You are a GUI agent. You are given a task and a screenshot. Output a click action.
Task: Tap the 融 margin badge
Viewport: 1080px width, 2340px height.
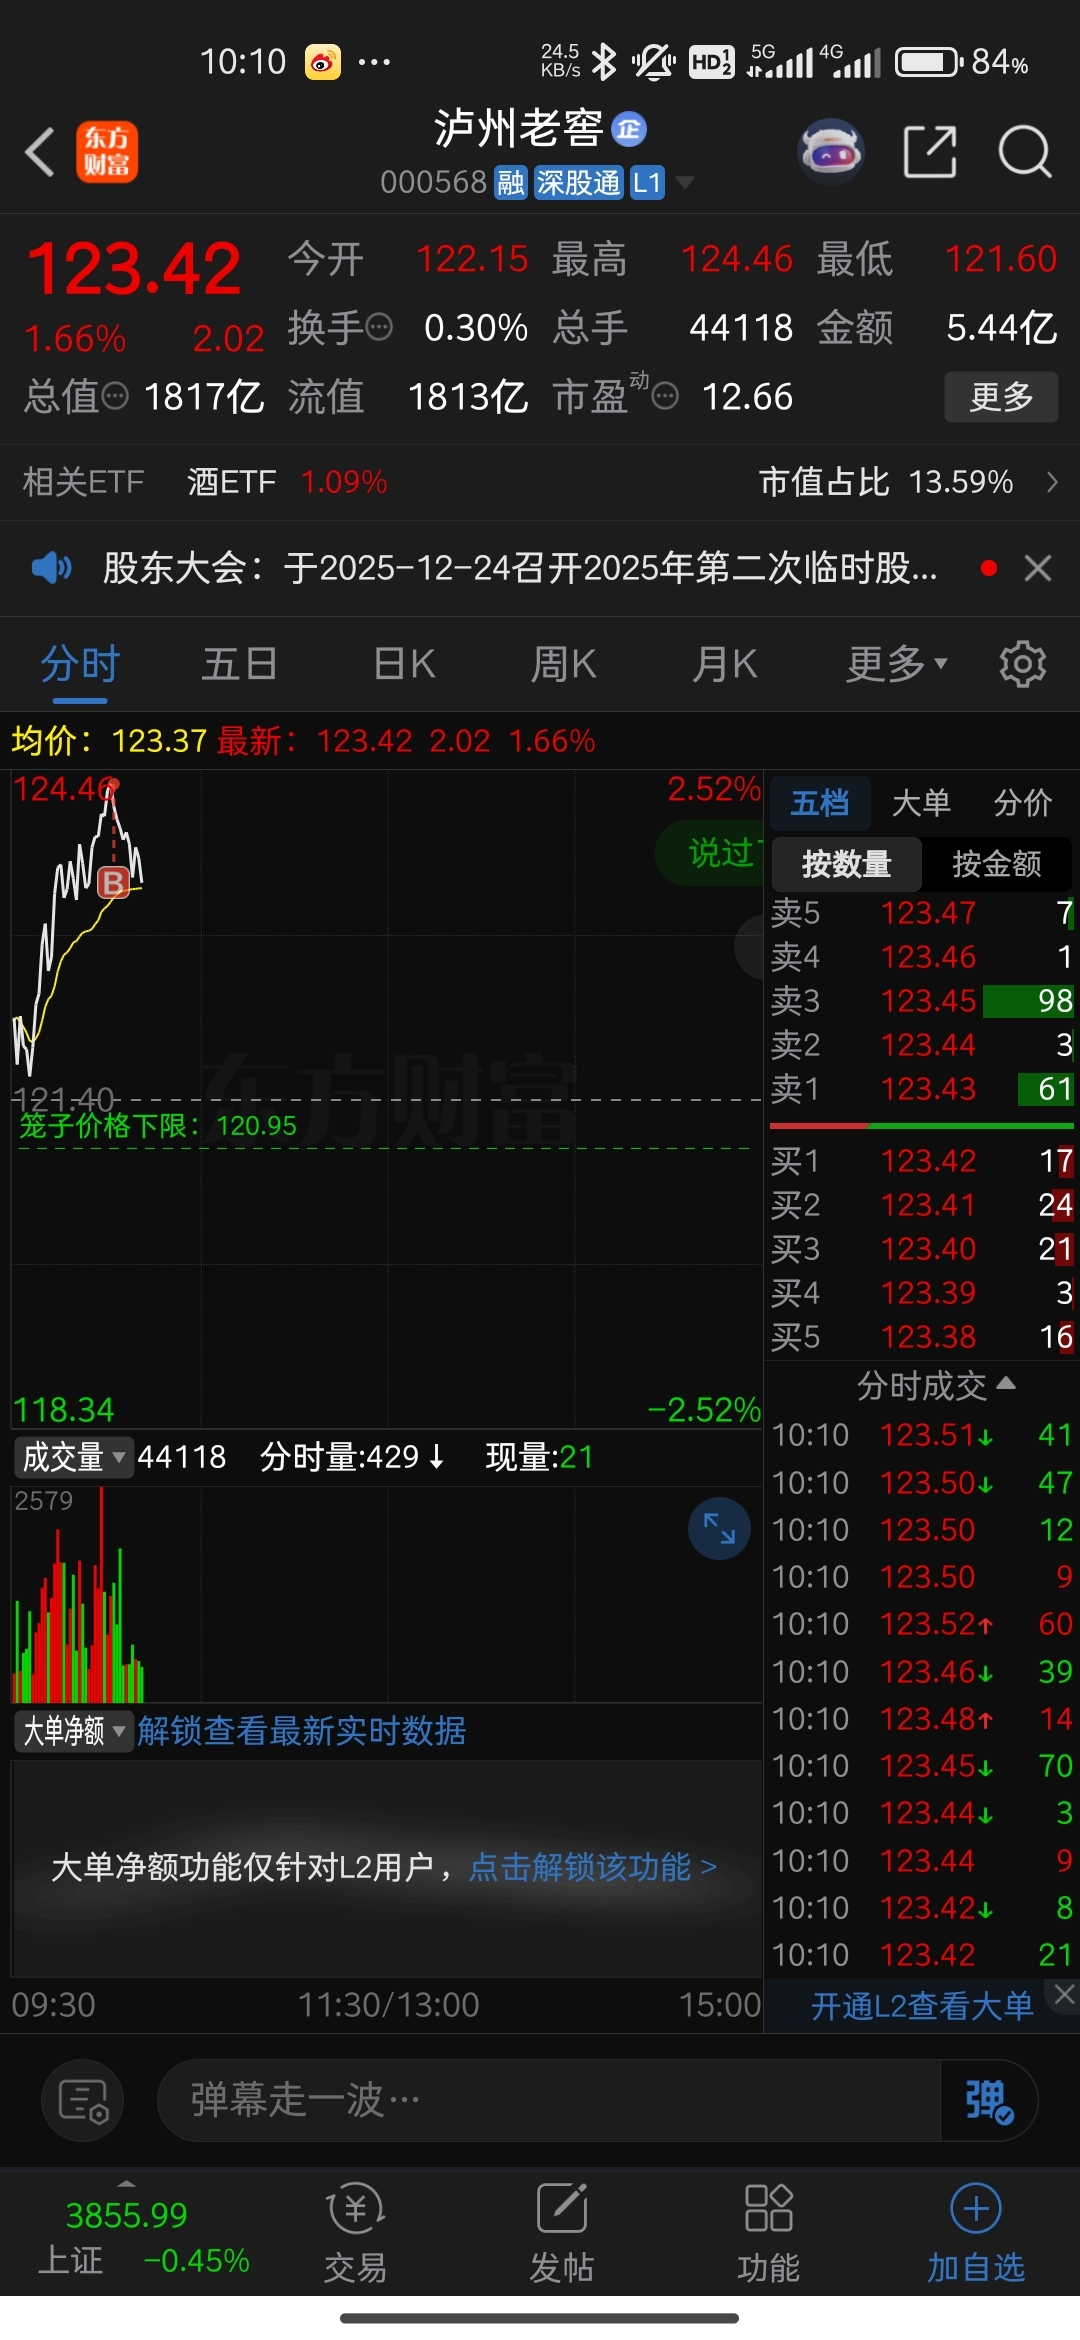click(511, 183)
